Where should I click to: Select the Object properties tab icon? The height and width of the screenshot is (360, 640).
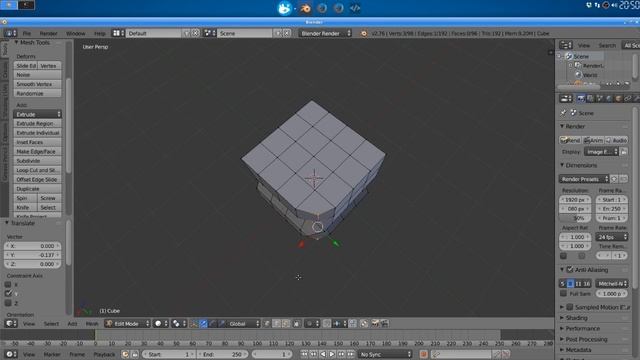point(618,98)
